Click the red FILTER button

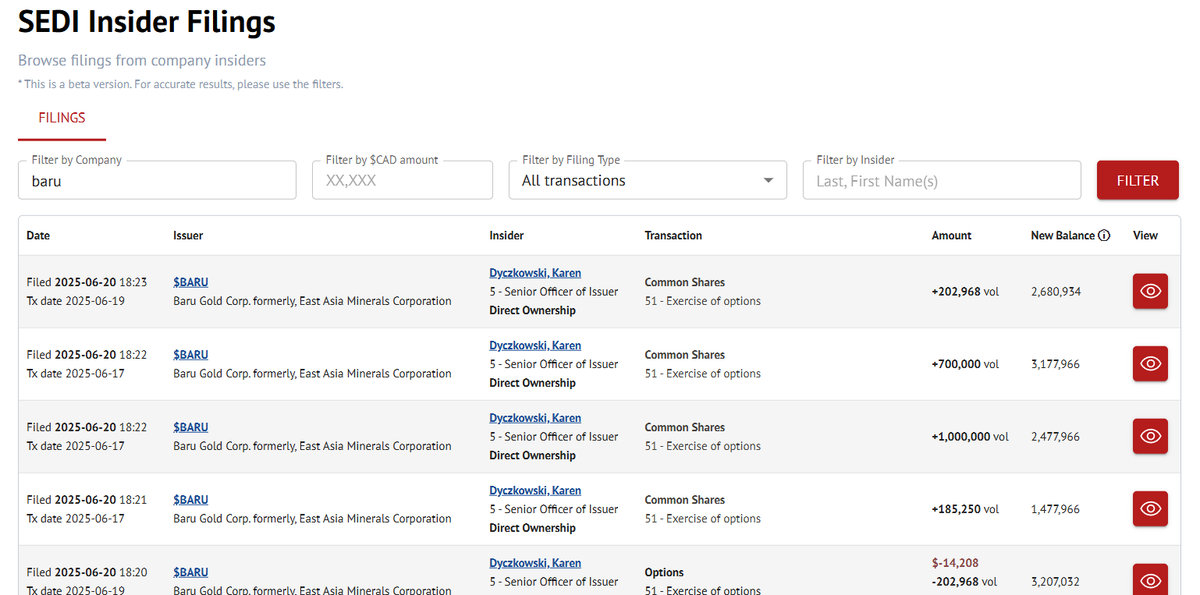click(1138, 180)
